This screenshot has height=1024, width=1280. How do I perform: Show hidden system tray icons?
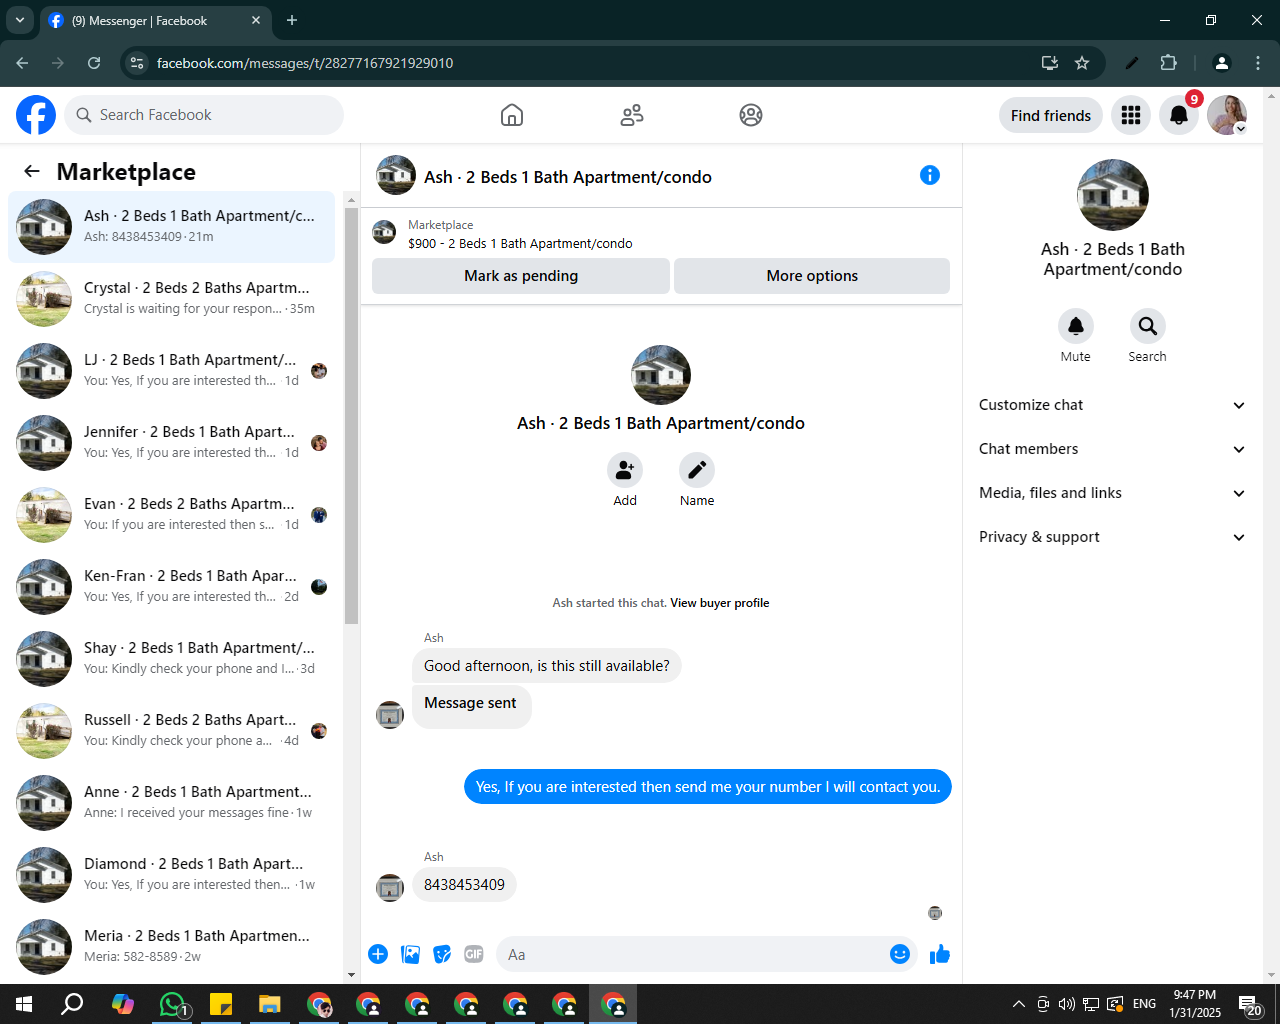click(x=1018, y=1004)
